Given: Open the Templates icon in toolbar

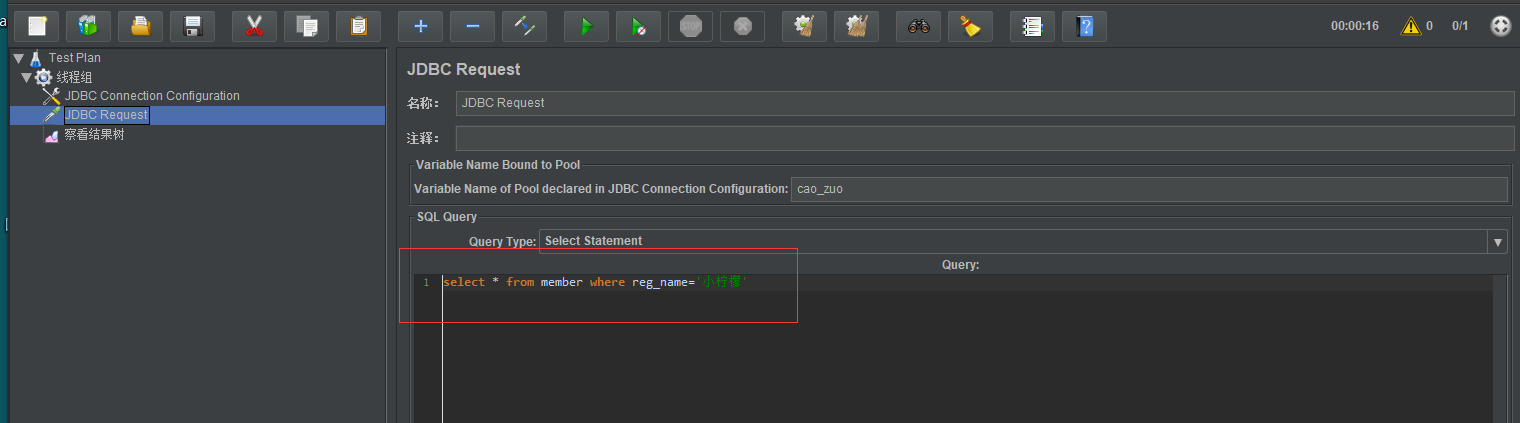Looking at the screenshot, I should 89,26.
